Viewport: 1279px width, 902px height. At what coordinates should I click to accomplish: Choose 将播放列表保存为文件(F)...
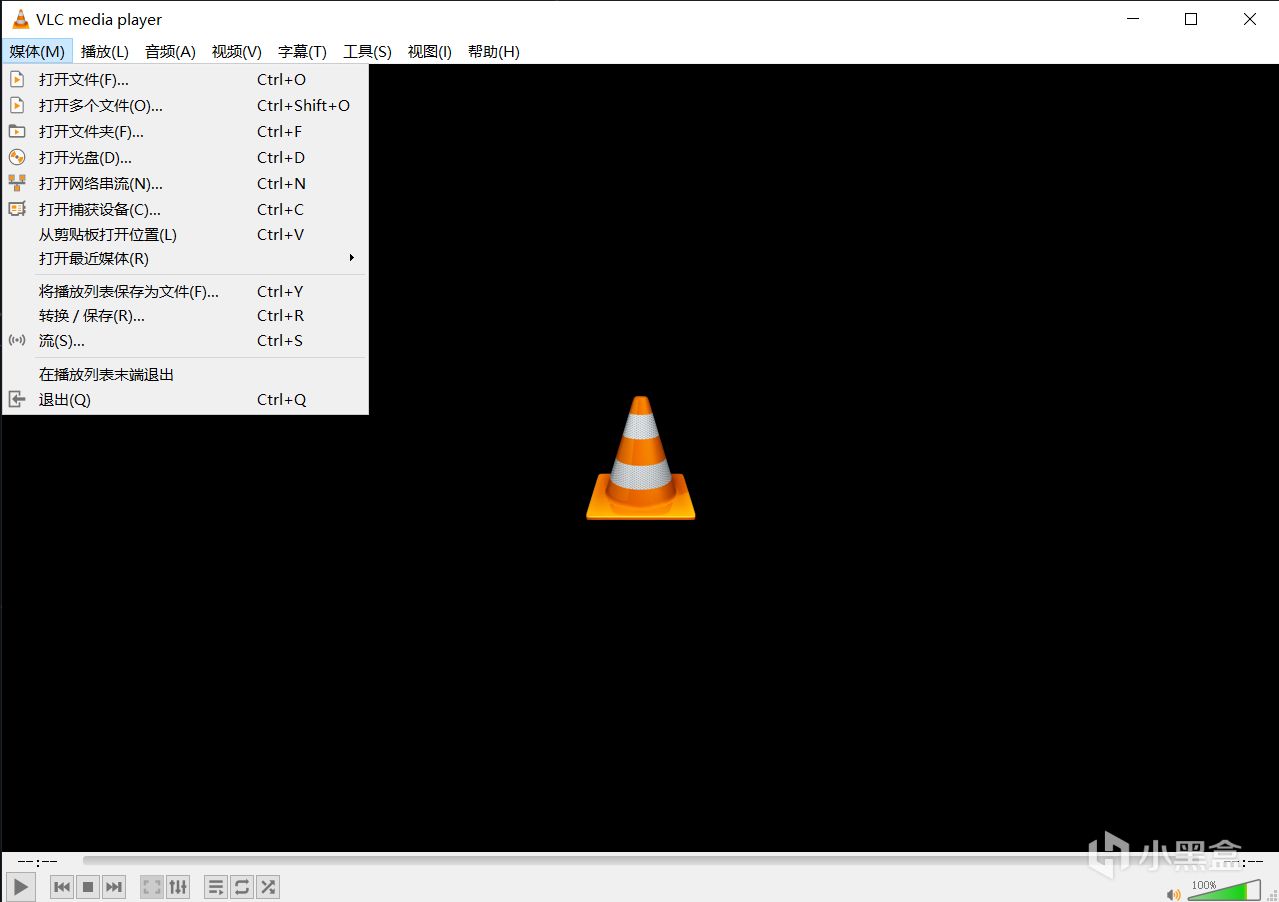coord(185,291)
